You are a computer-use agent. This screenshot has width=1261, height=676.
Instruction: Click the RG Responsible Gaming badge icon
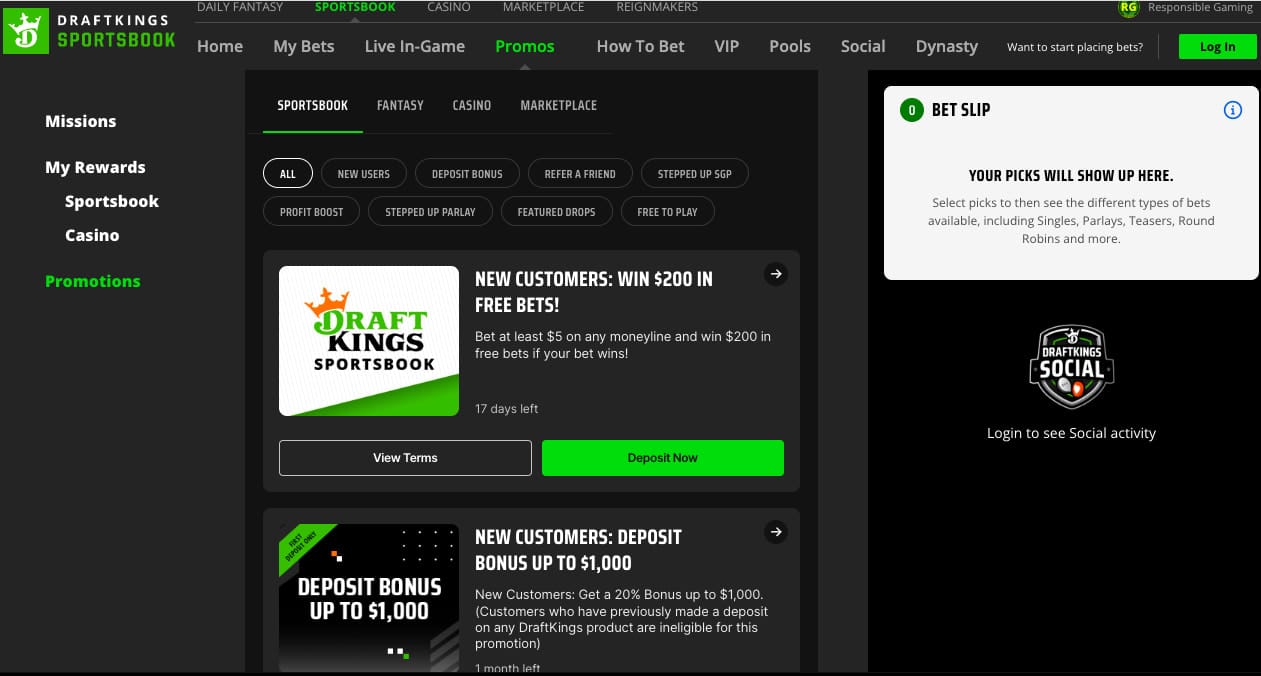click(x=1128, y=8)
